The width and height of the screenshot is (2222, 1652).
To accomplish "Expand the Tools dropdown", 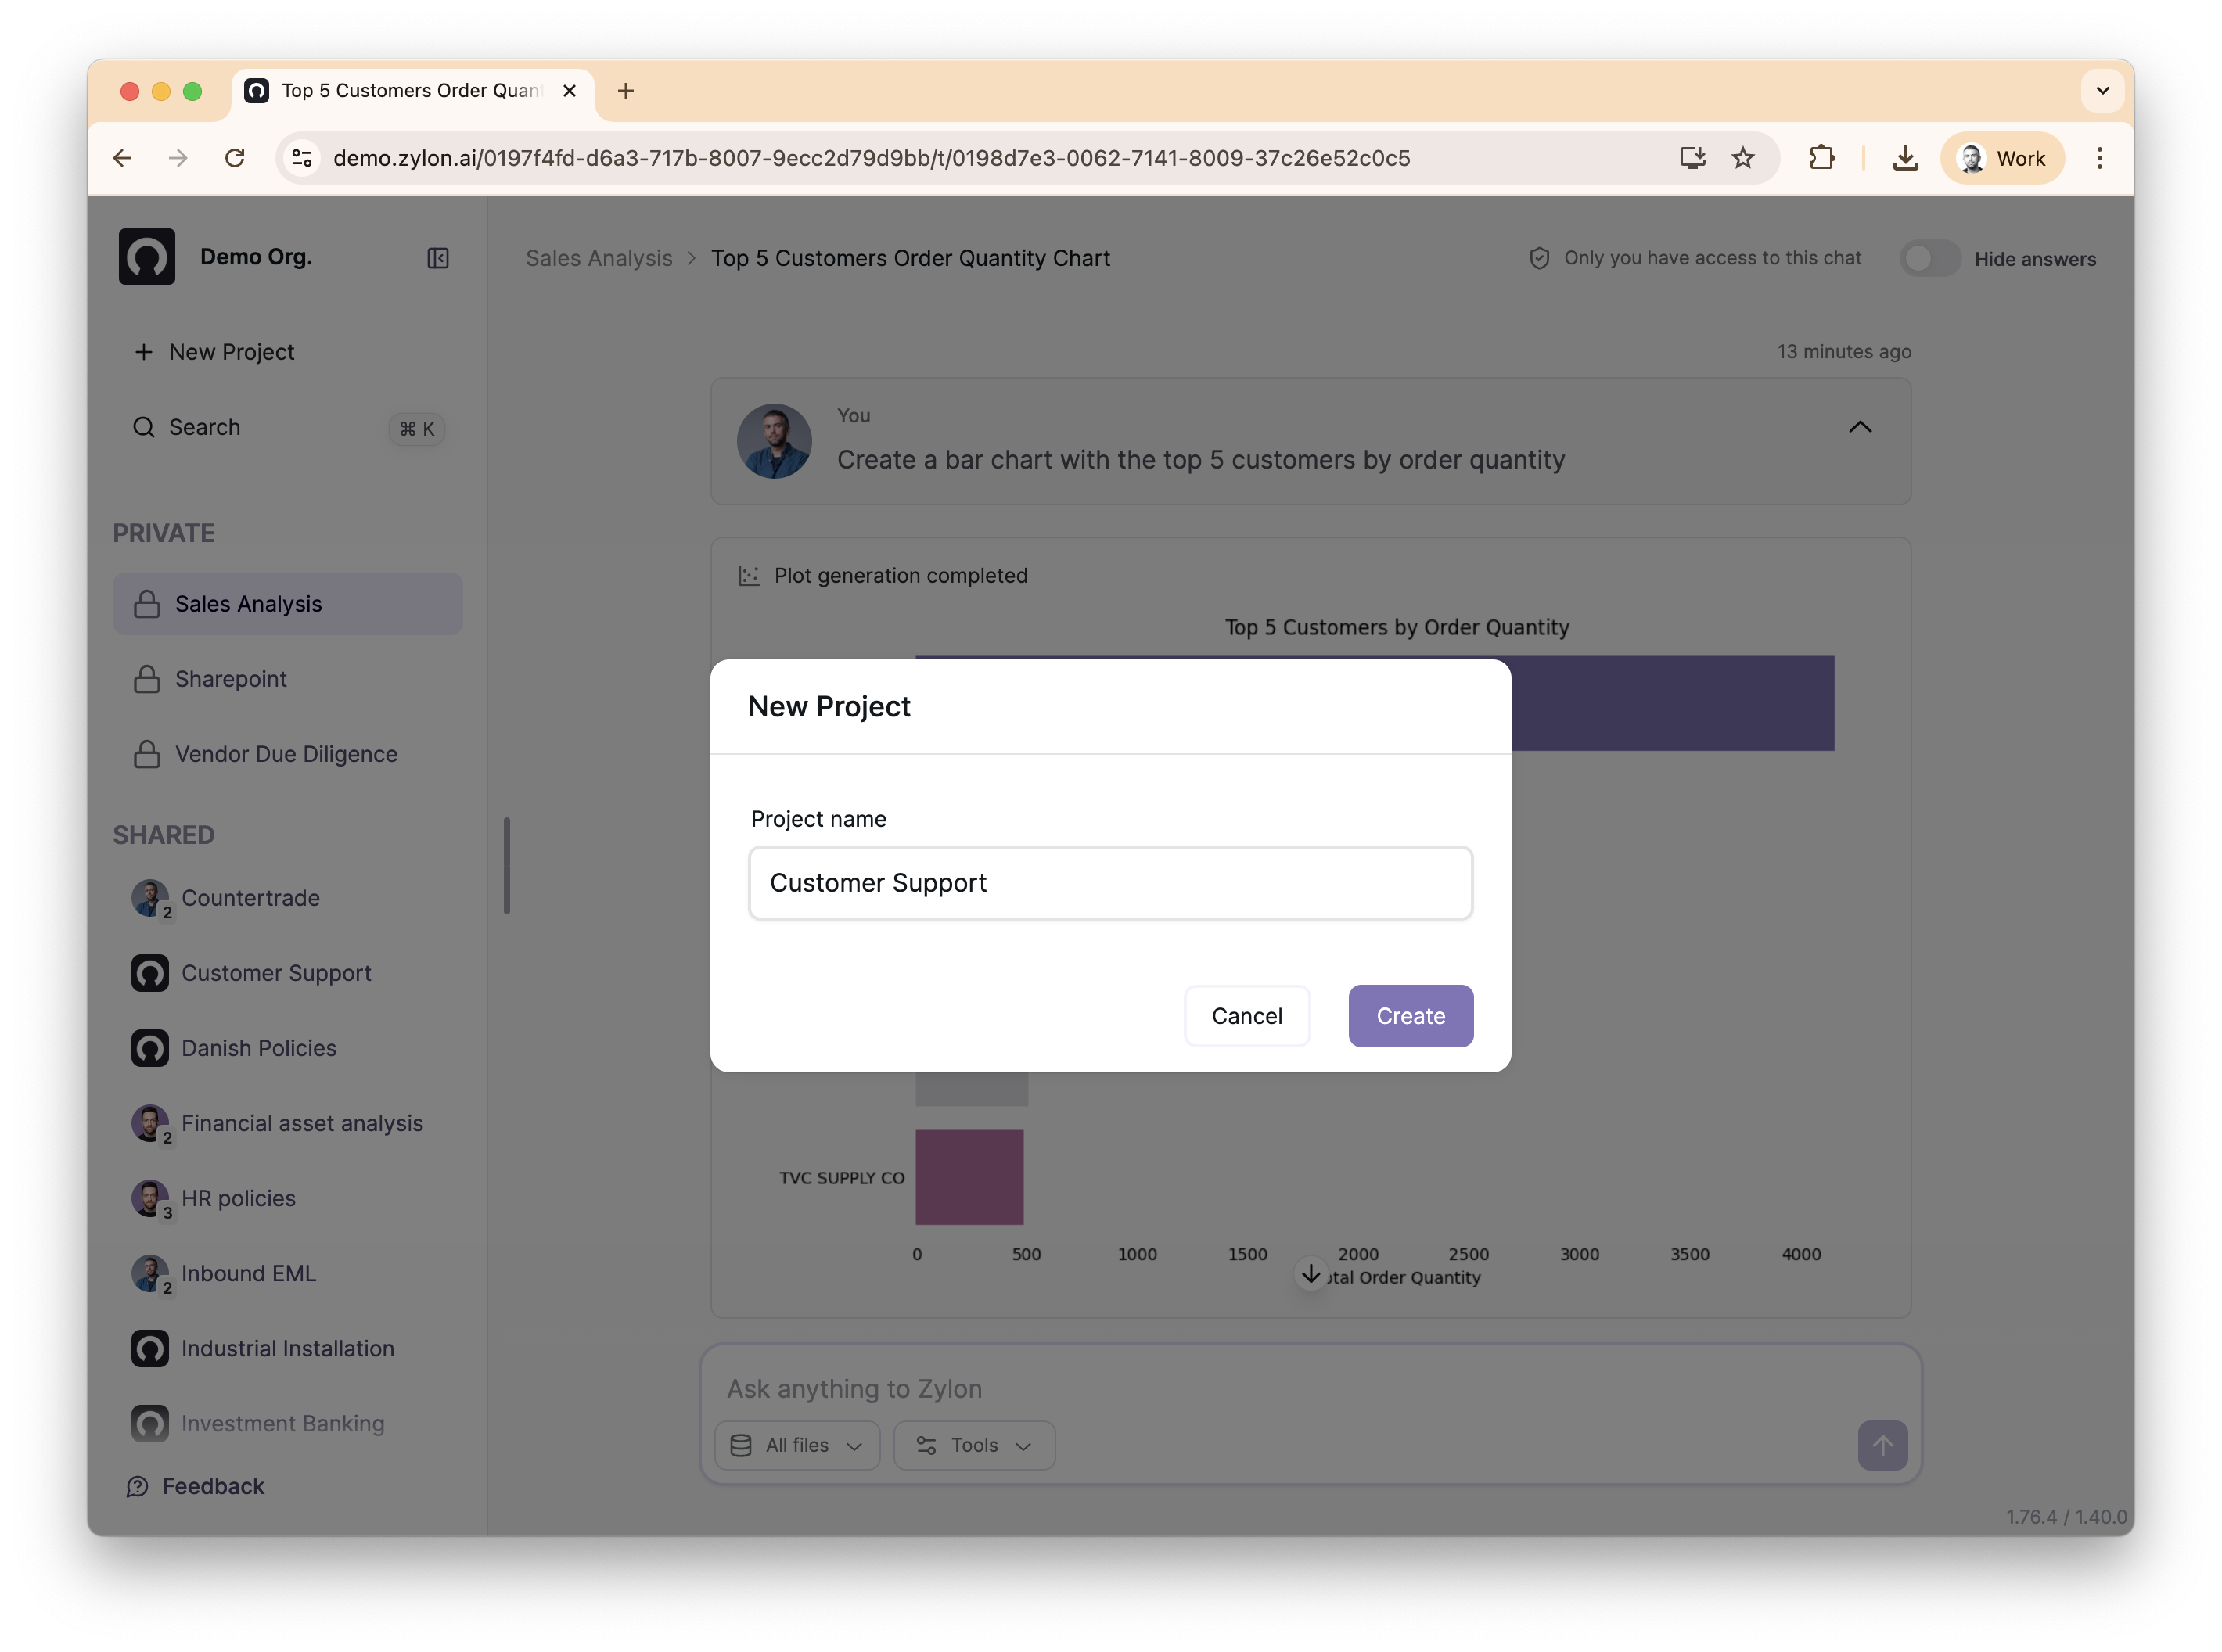I will 973,1445.
